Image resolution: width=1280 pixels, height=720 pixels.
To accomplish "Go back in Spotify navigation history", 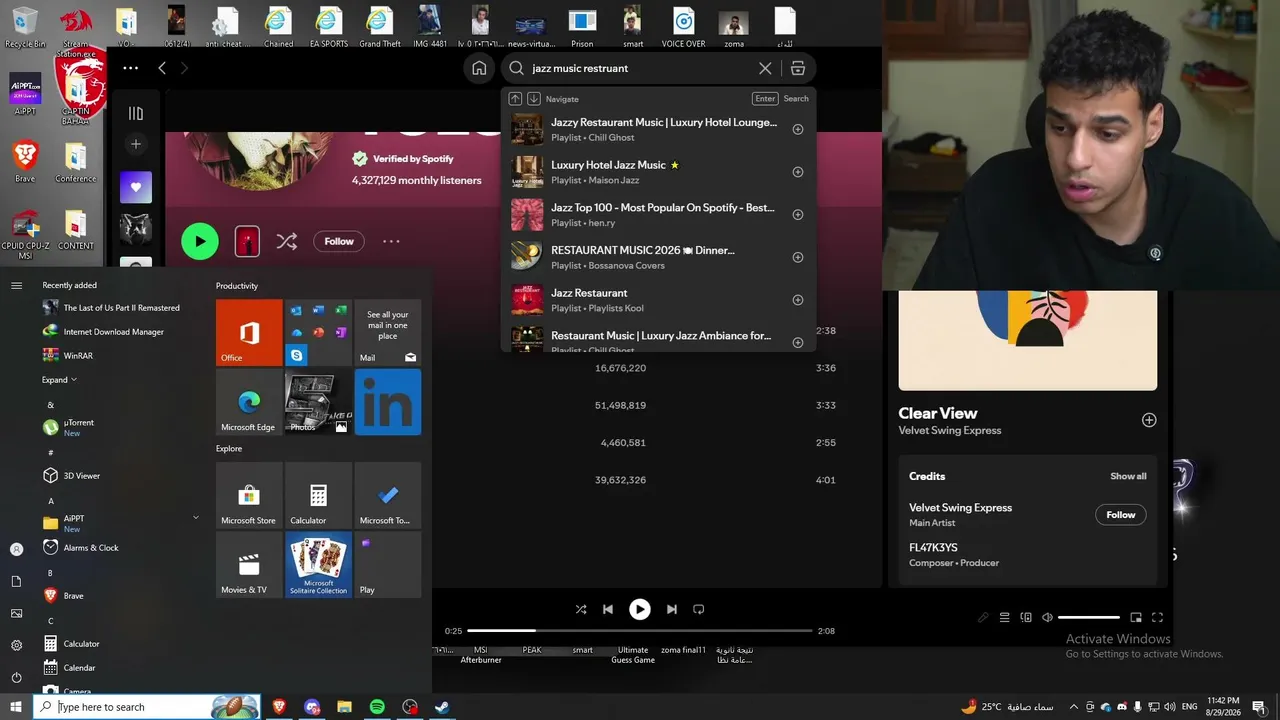I will pos(162,68).
